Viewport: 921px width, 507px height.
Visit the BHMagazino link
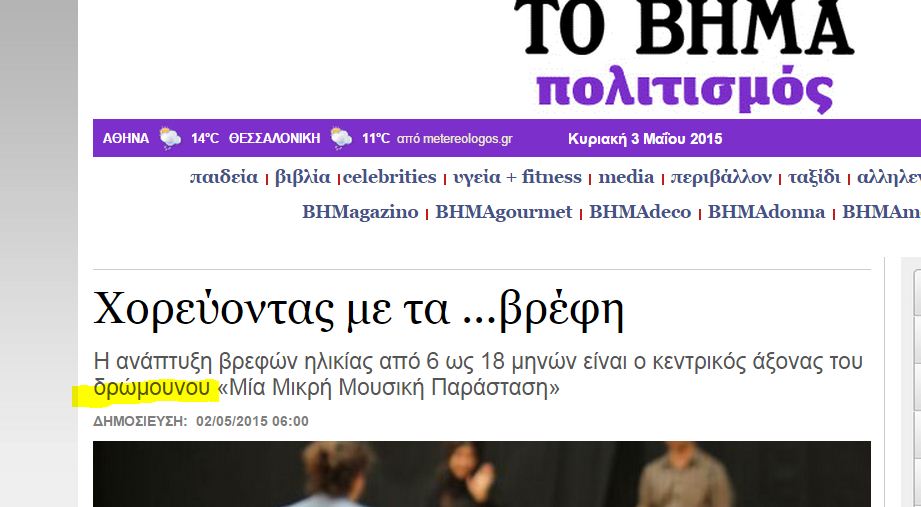(x=360, y=212)
